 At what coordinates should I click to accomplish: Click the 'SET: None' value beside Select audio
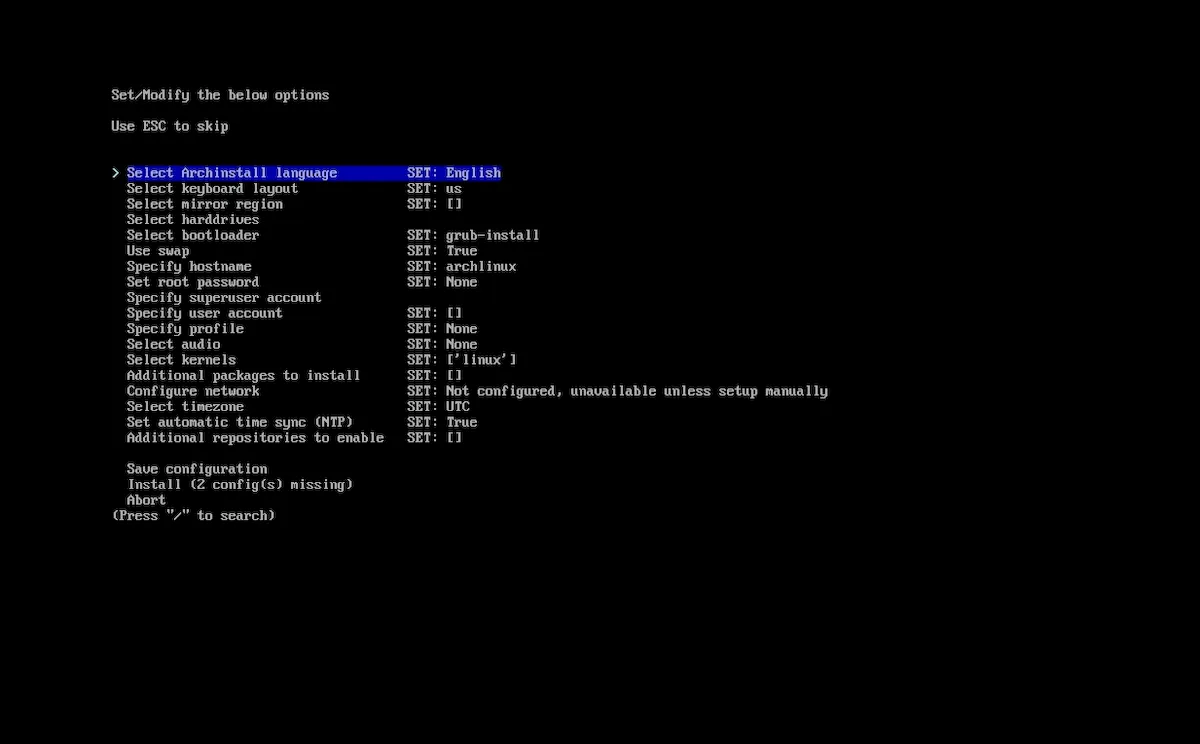click(x=443, y=344)
